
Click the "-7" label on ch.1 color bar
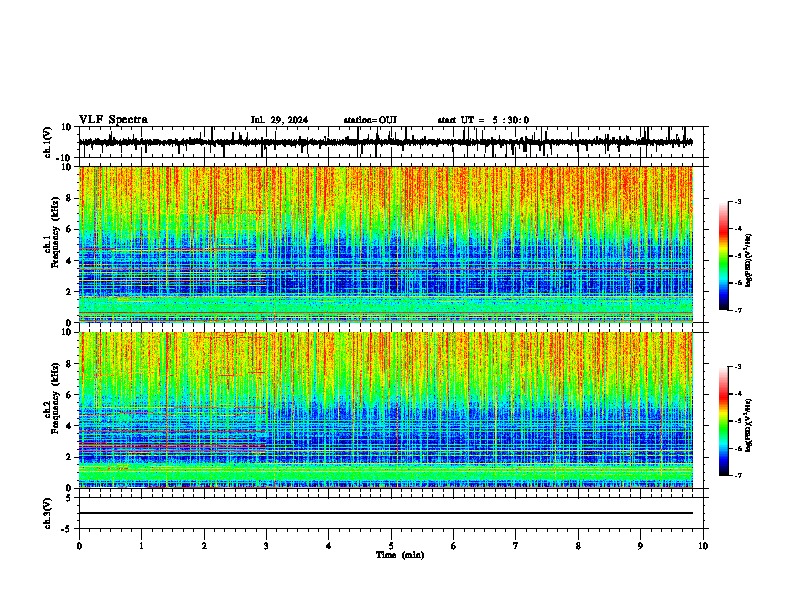(737, 310)
